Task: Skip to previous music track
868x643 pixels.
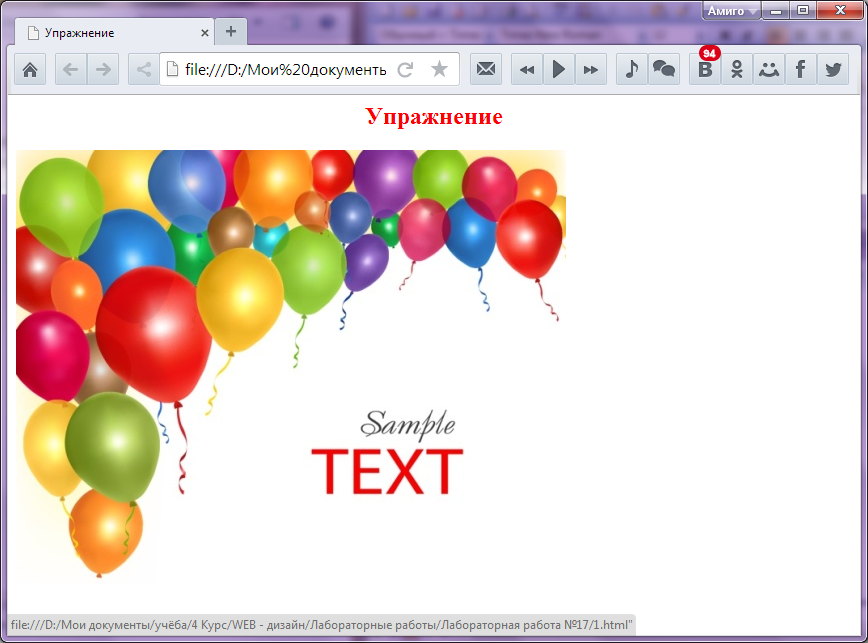Action: click(527, 70)
